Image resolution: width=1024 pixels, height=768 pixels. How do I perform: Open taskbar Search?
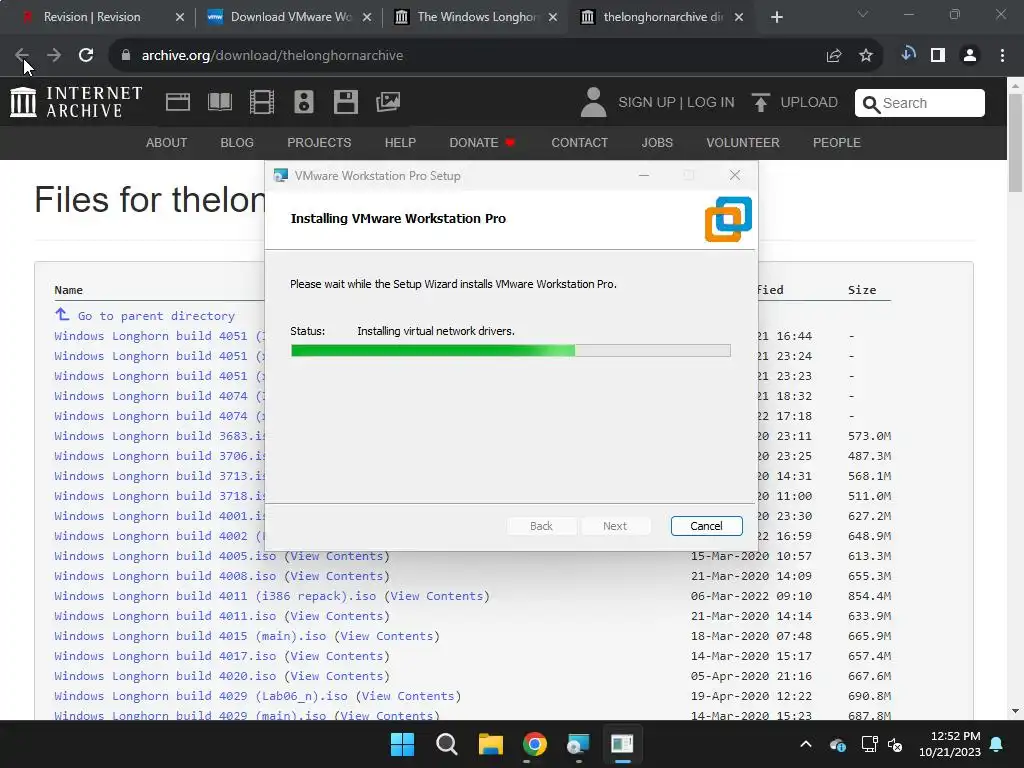tap(447, 744)
